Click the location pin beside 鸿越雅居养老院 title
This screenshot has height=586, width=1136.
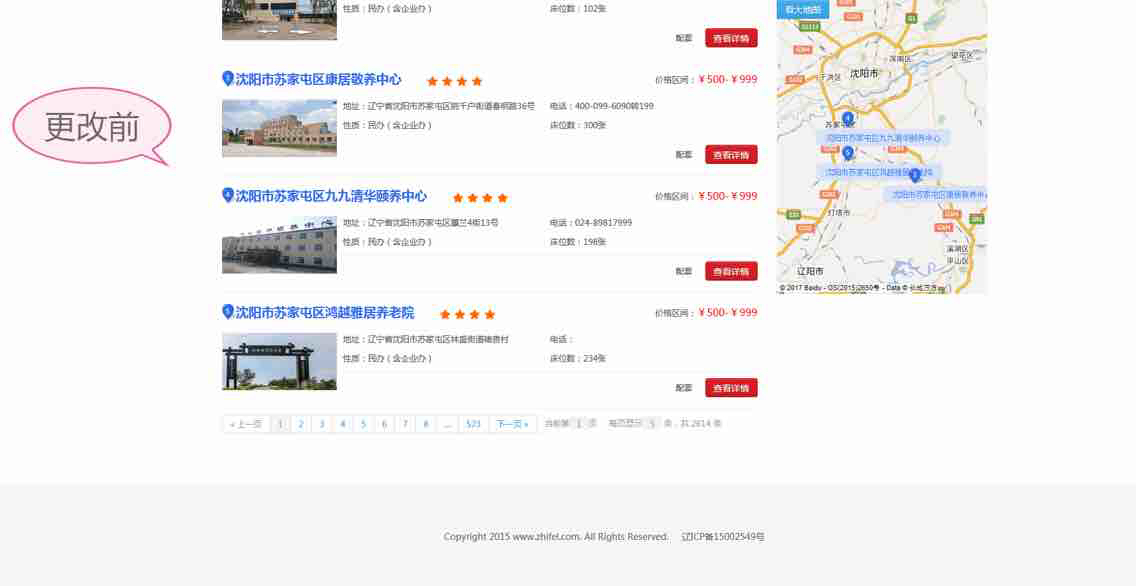tap(227, 312)
